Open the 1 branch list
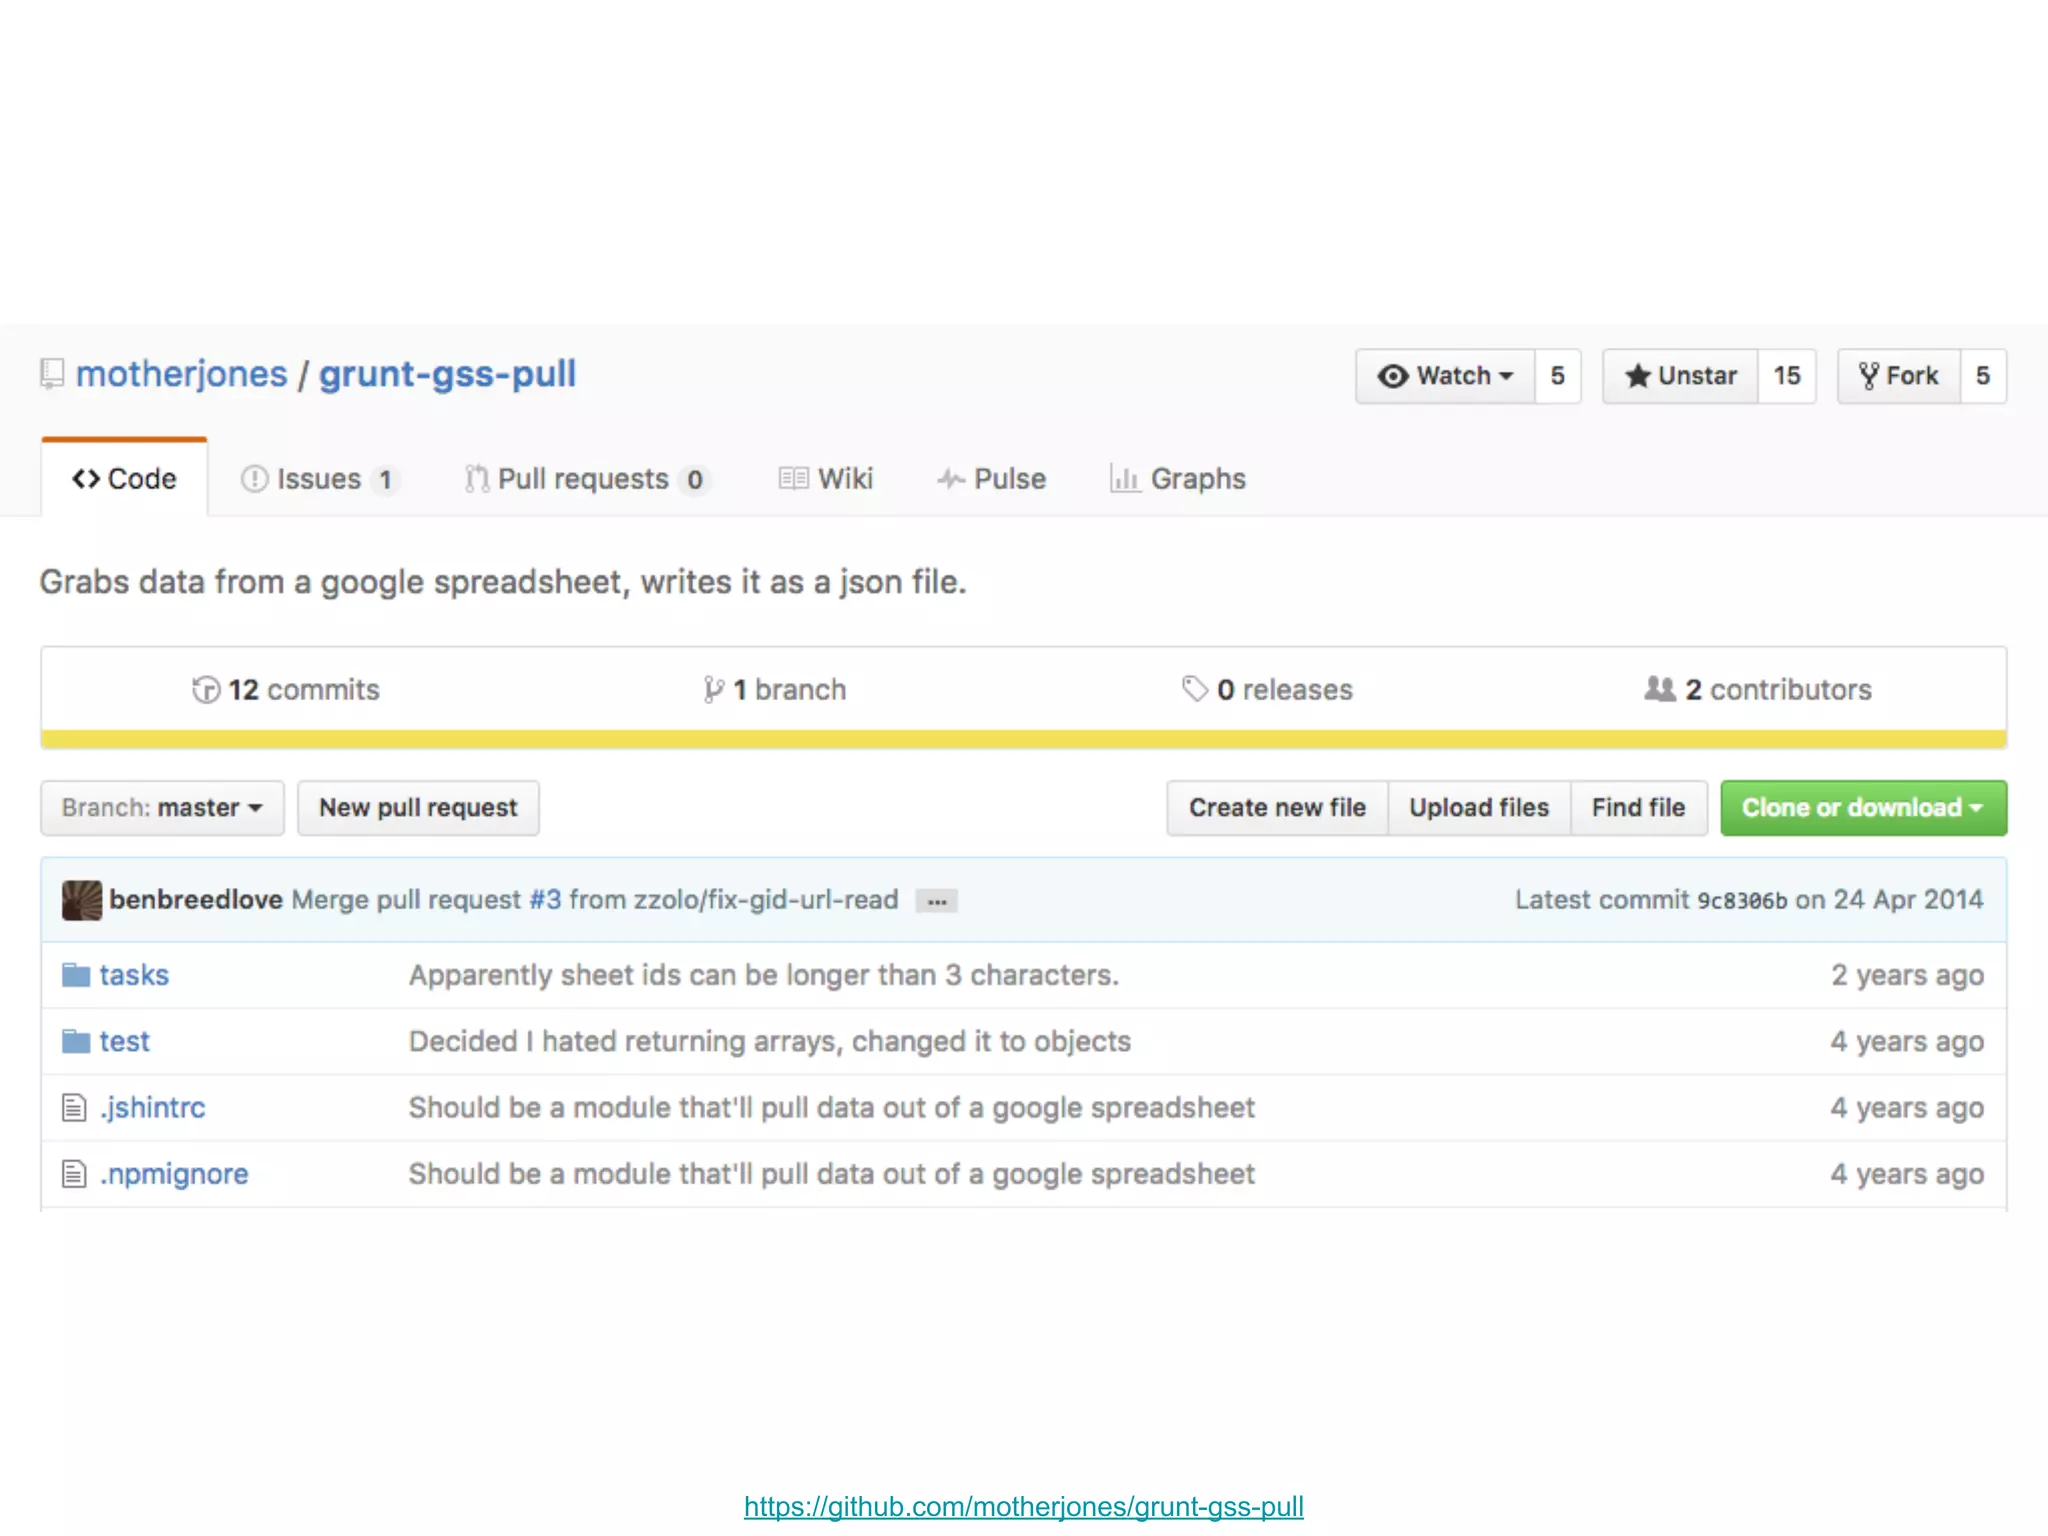 (775, 689)
